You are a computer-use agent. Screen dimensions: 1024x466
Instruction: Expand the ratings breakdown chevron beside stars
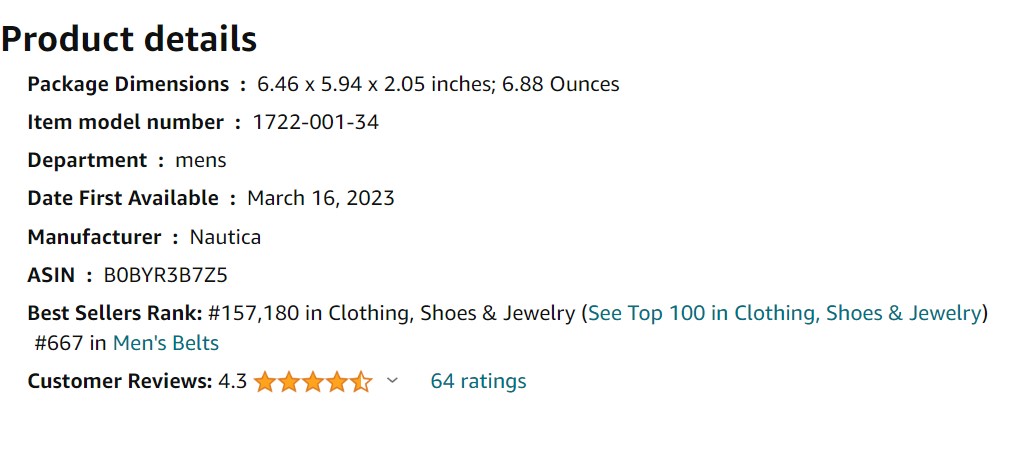tap(392, 380)
